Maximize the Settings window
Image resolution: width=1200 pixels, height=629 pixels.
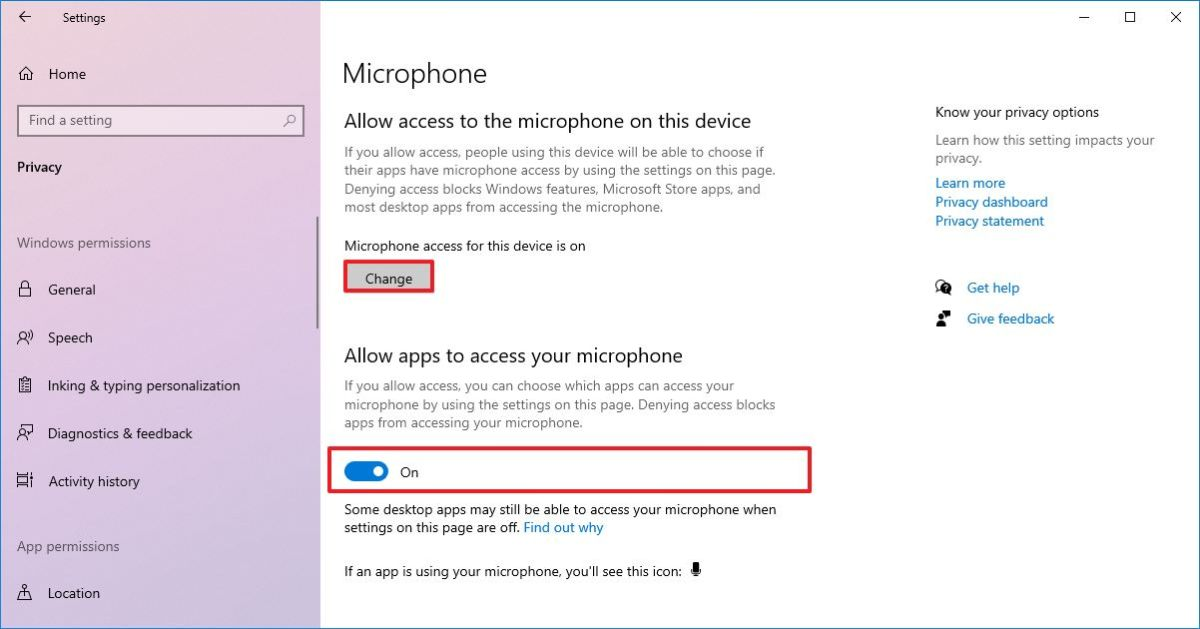click(1130, 17)
